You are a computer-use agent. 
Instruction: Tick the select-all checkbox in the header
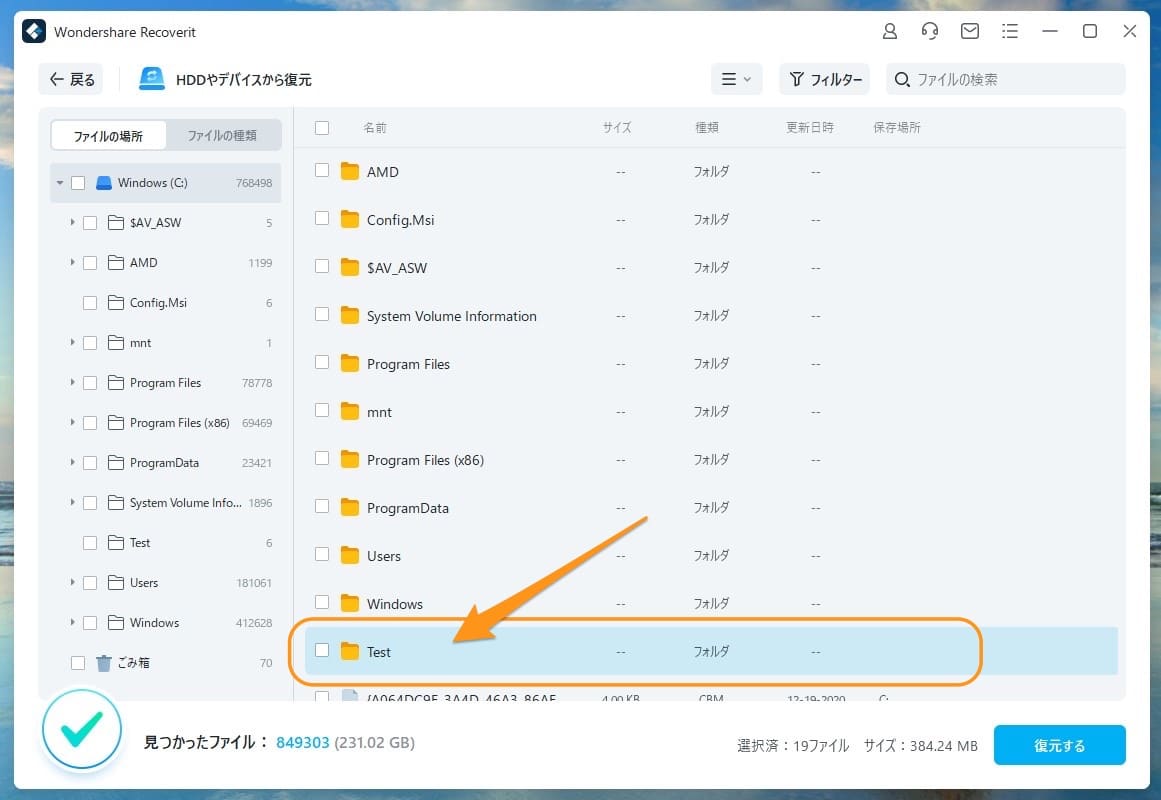click(322, 128)
